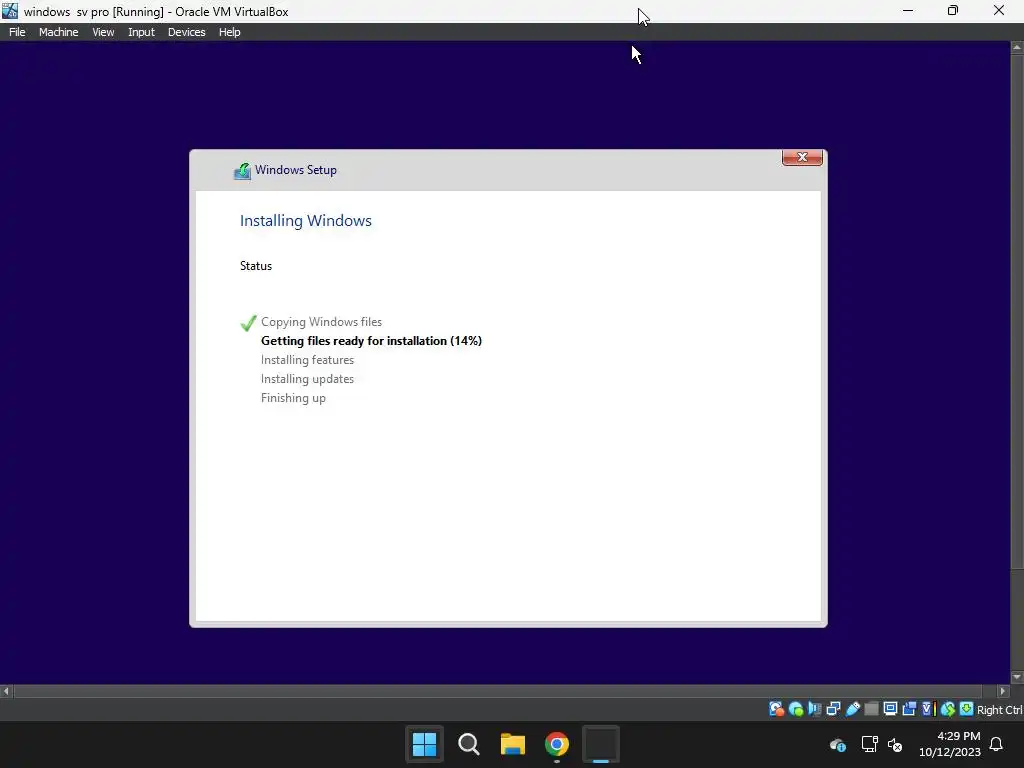Click the Right Ctrl host key label
Image resolution: width=1024 pixels, height=768 pixels.
tap(1000, 710)
